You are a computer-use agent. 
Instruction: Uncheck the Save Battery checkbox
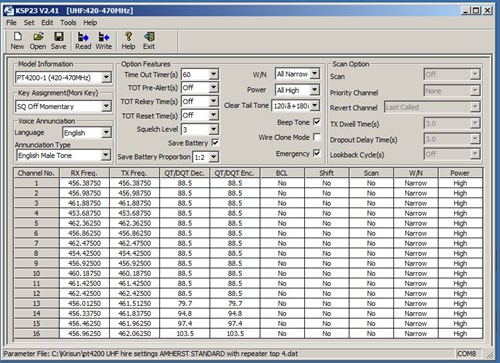coord(215,143)
